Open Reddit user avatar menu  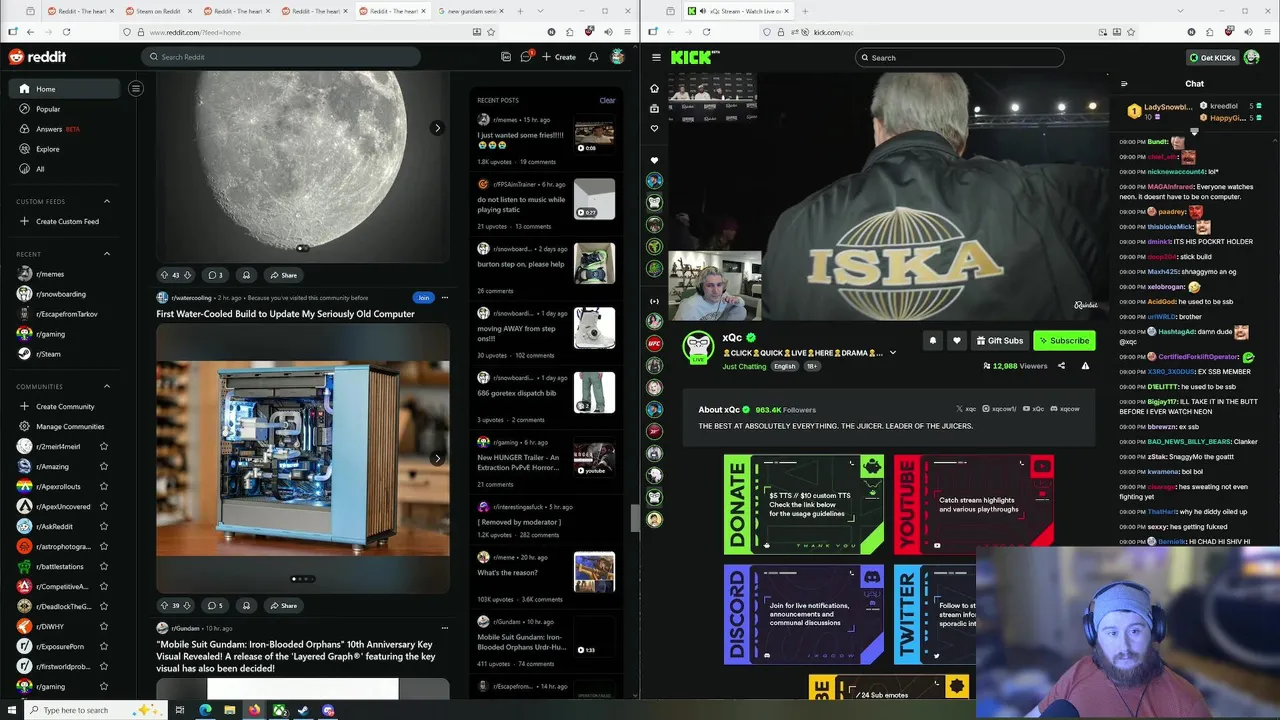point(618,57)
